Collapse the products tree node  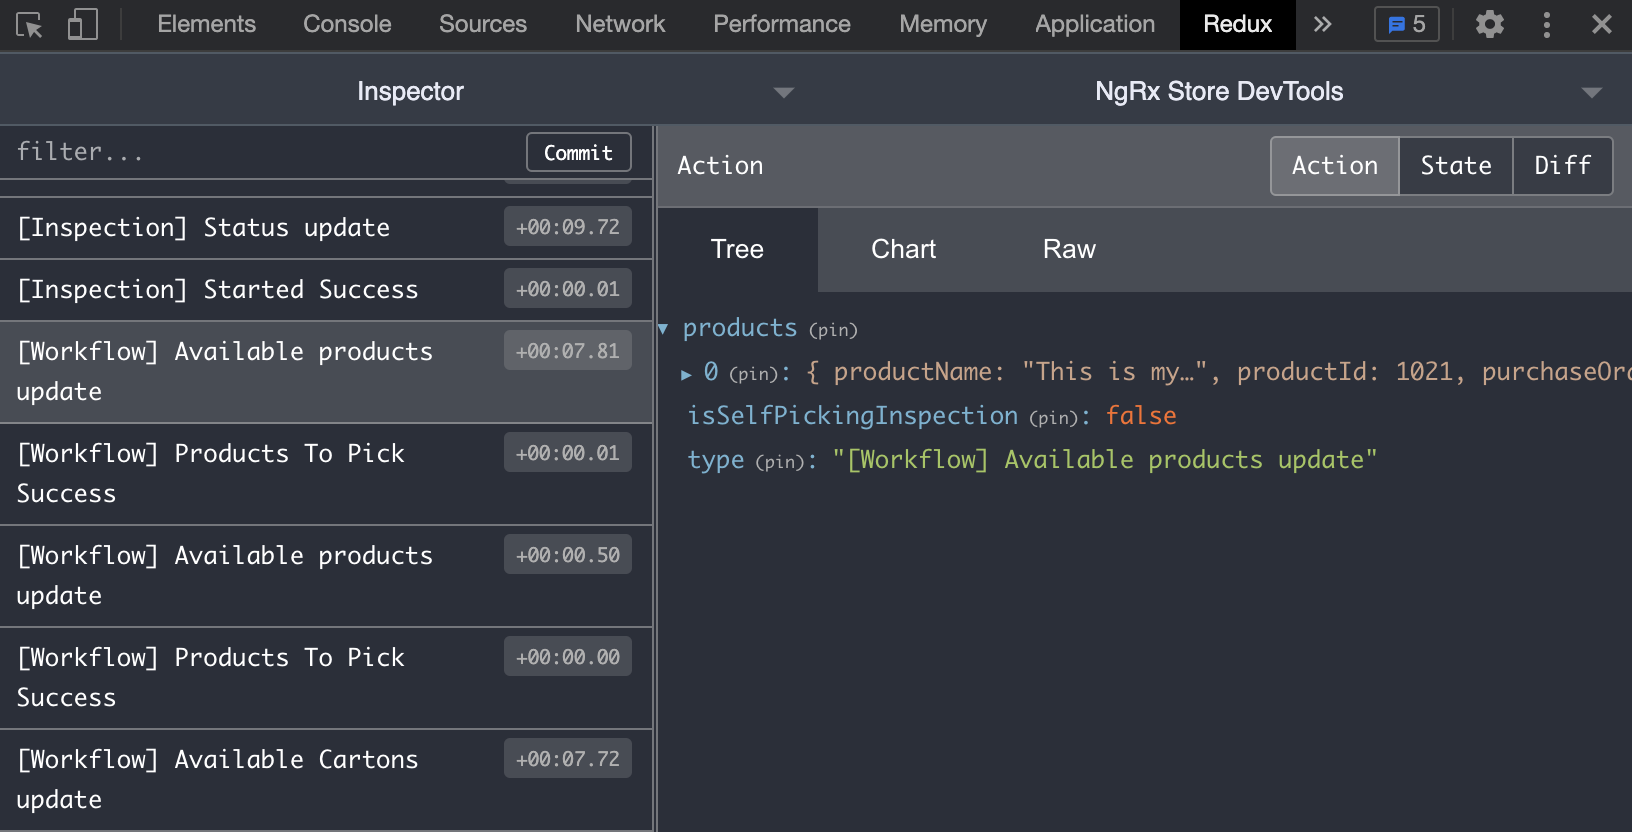[x=663, y=329]
